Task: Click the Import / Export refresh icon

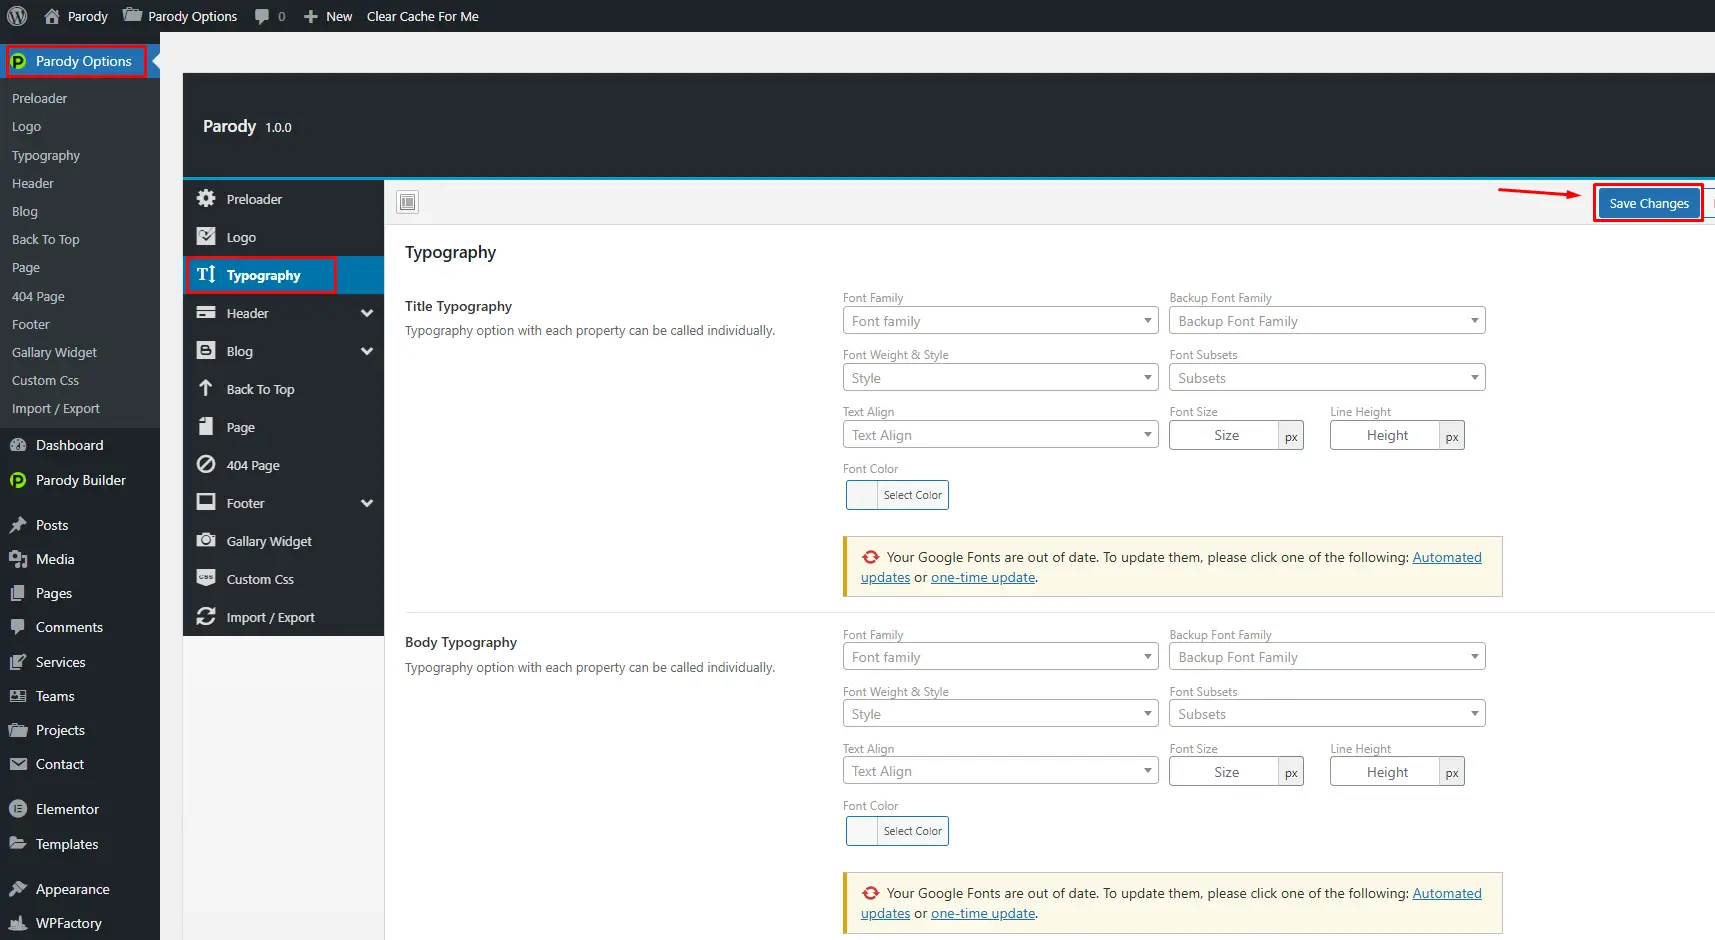Action: click(x=206, y=616)
